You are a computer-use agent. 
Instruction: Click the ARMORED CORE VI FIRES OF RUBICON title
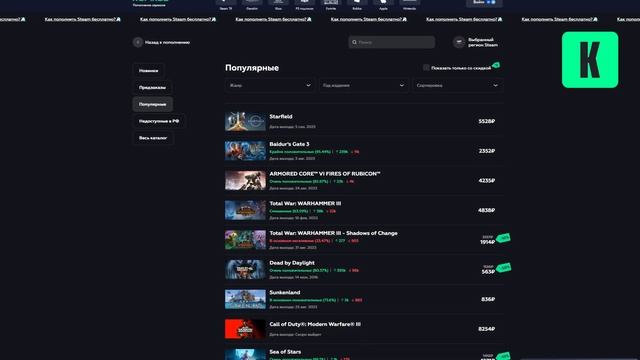click(x=325, y=174)
